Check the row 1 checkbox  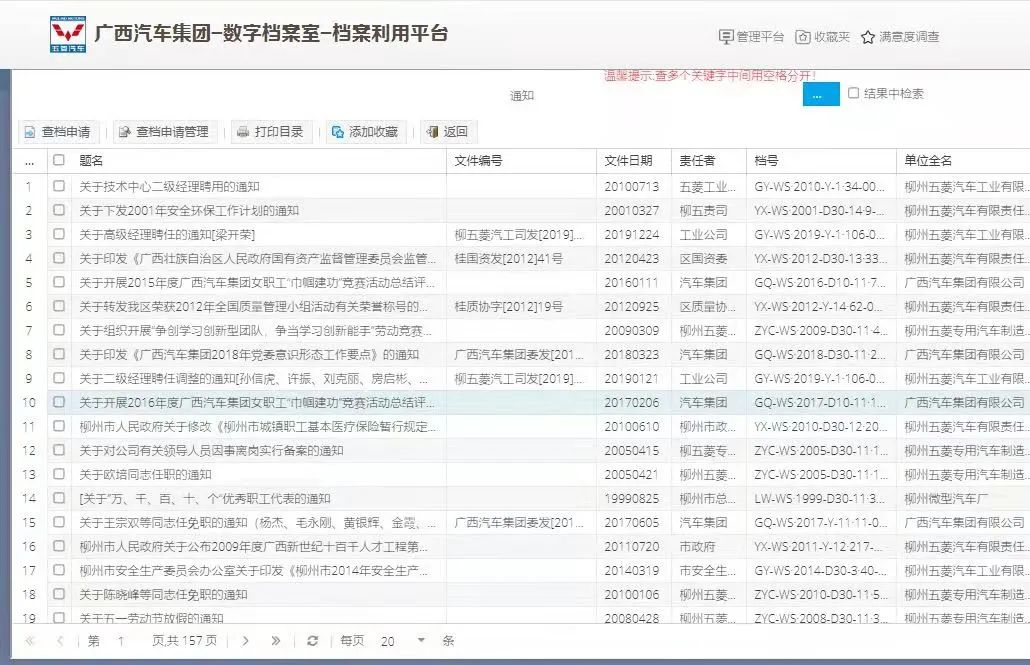(x=59, y=186)
